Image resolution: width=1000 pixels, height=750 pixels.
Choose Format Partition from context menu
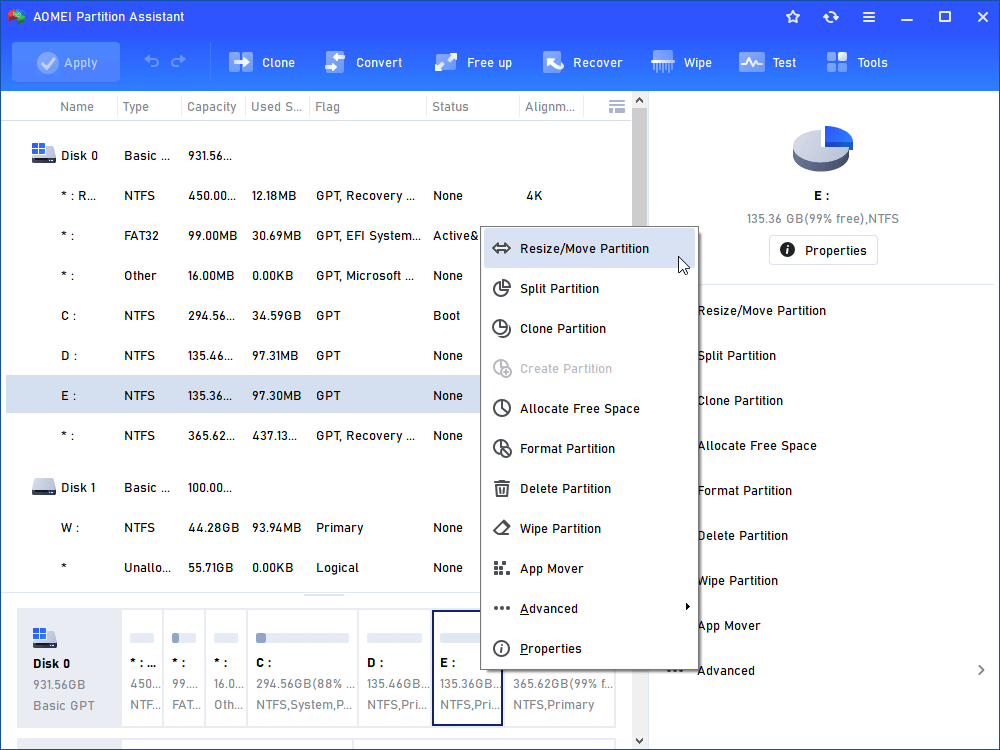pos(589,449)
